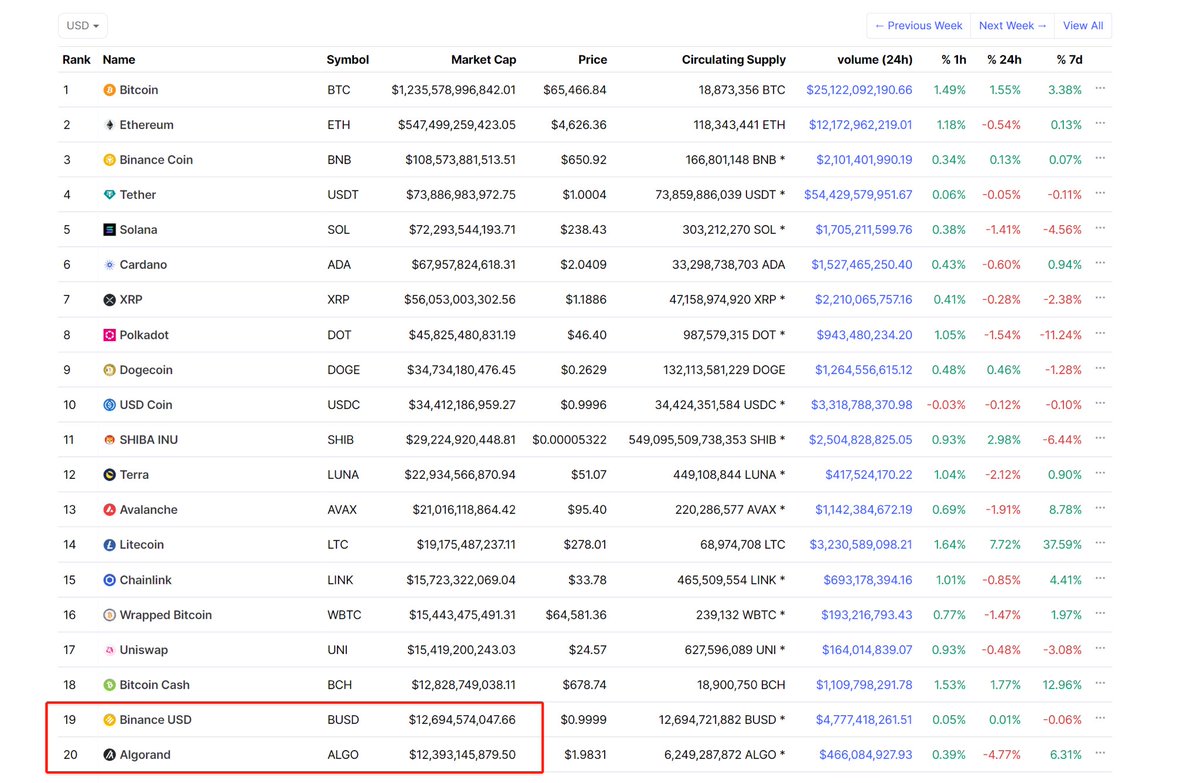Select Bitcoin market cap $1,235,578,996,842.01
The width and height of the screenshot is (1200, 783).
(454, 90)
